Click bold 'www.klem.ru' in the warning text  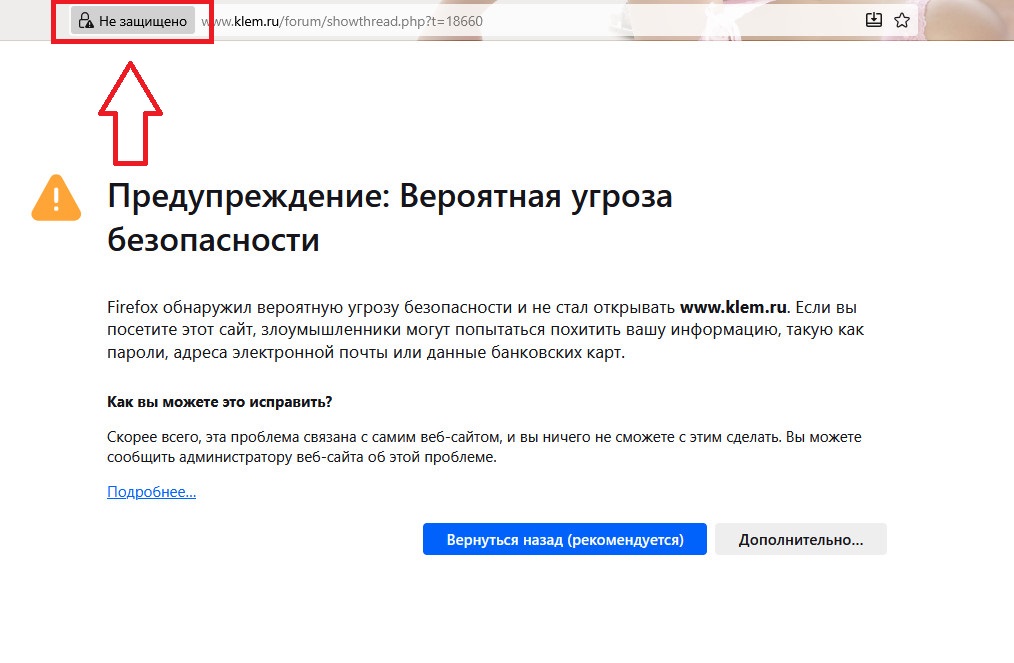tap(734, 306)
